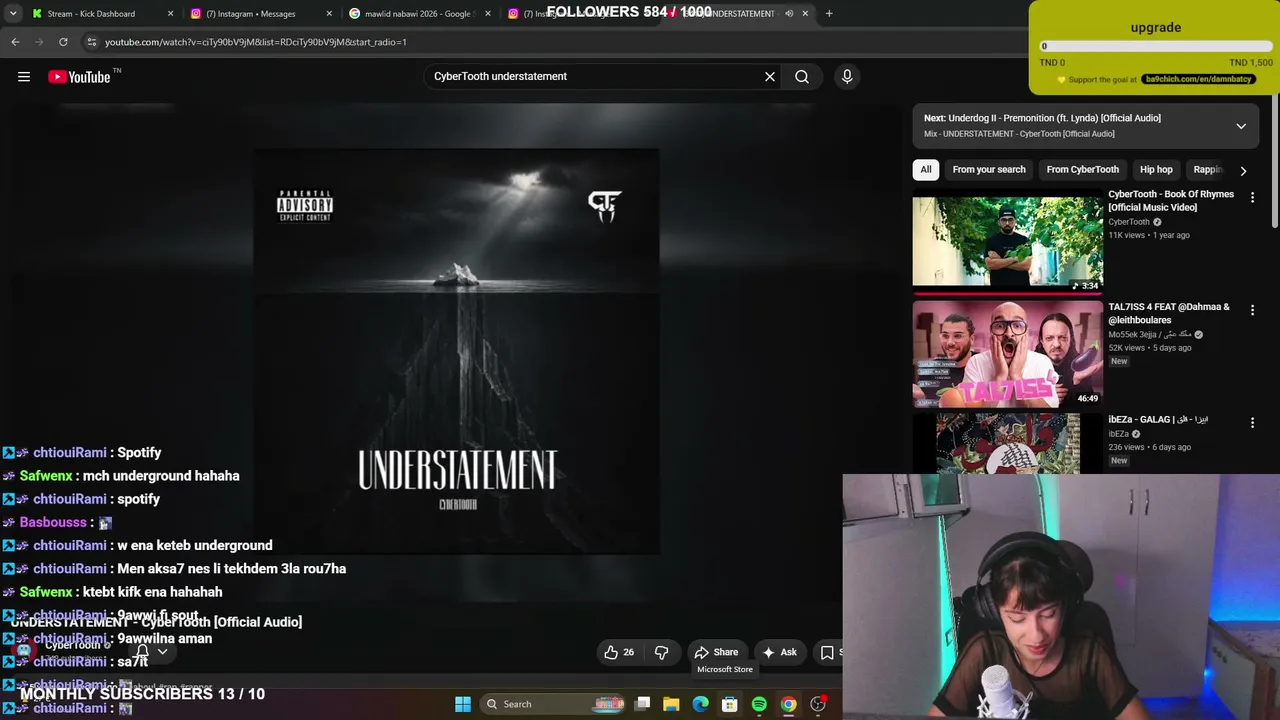Viewport: 1280px width, 720px height.
Task: Open Spotify from taskbar
Action: pyautogui.click(x=759, y=704)
